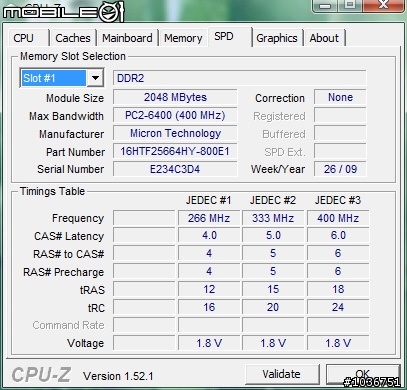Screen dimensions: 407x390
Task: Close the CPU-Z window
Action: tap(383, 5)
